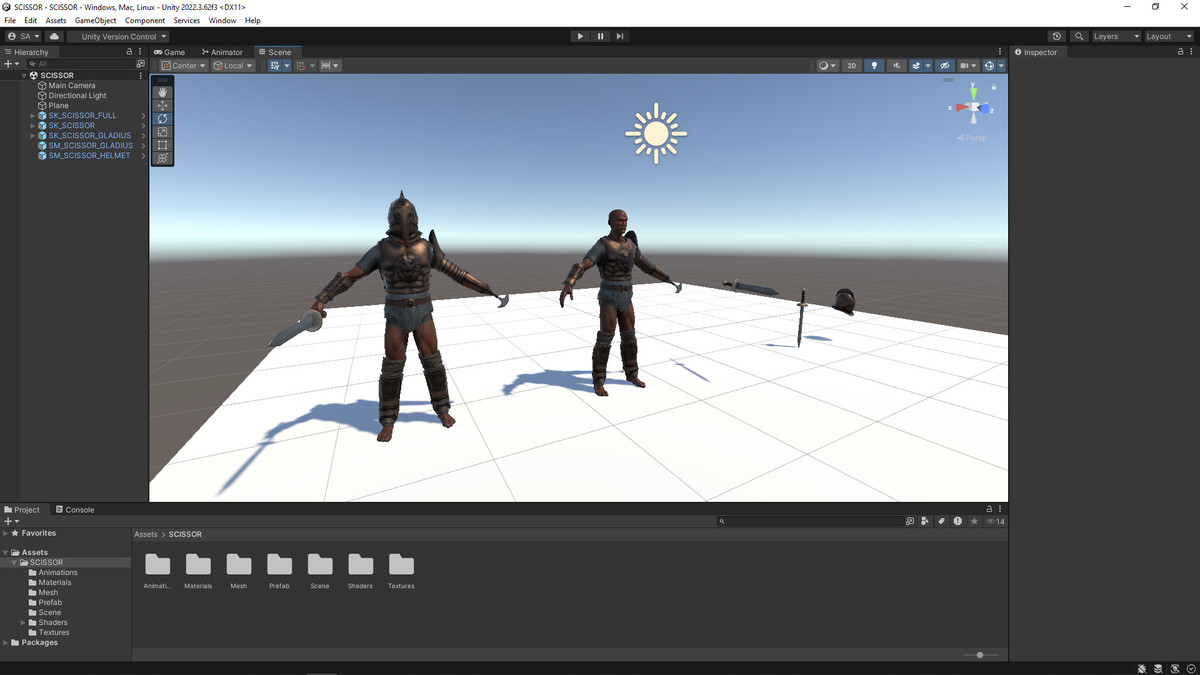Collapse SCISSOR scene in Hierarchy
1200x675 pixels.
[x=23, y=75]
